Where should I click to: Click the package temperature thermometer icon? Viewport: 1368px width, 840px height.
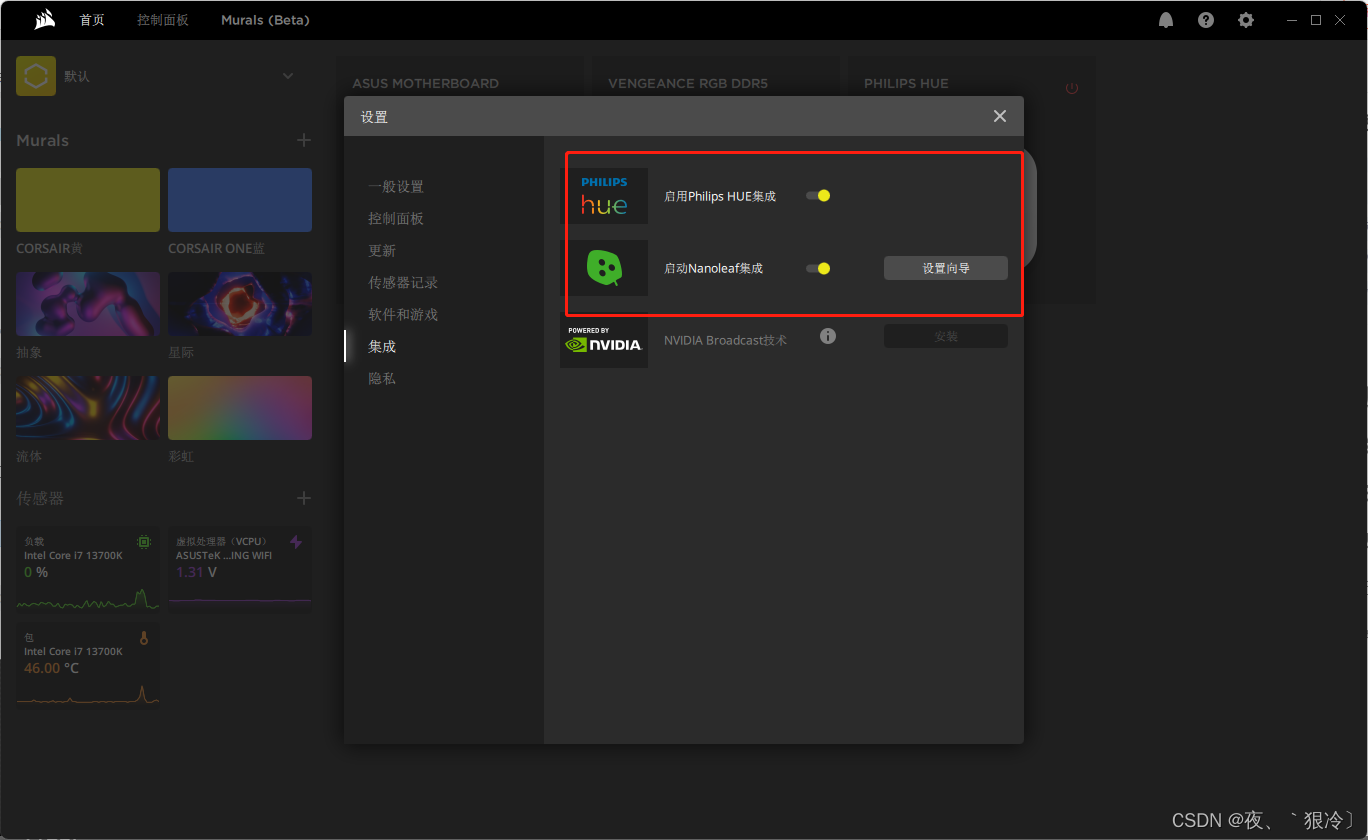point(144,638)
